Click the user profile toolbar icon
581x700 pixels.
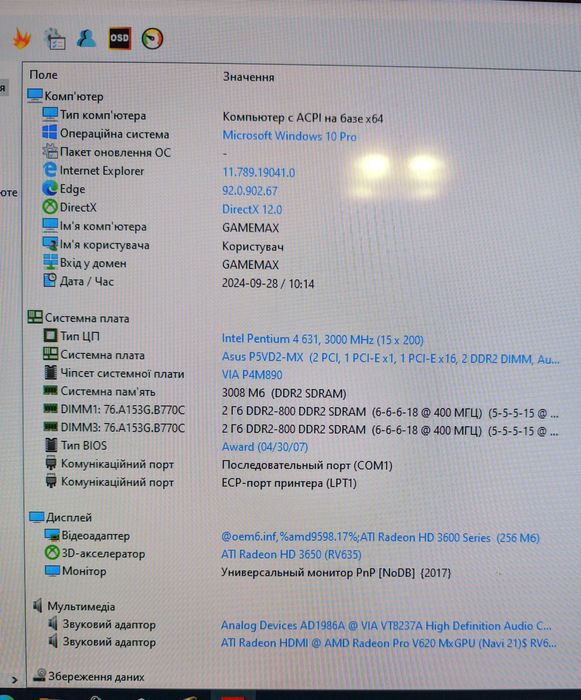point(86,38)
